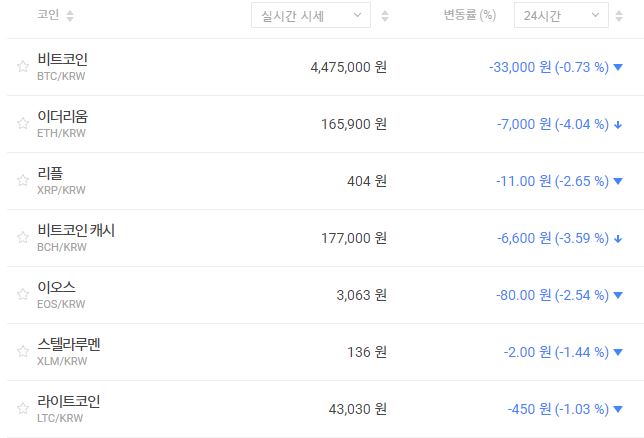Screen dimensions: 644x438
Task: Click the 코인 column header
Action: coord(48,15)
